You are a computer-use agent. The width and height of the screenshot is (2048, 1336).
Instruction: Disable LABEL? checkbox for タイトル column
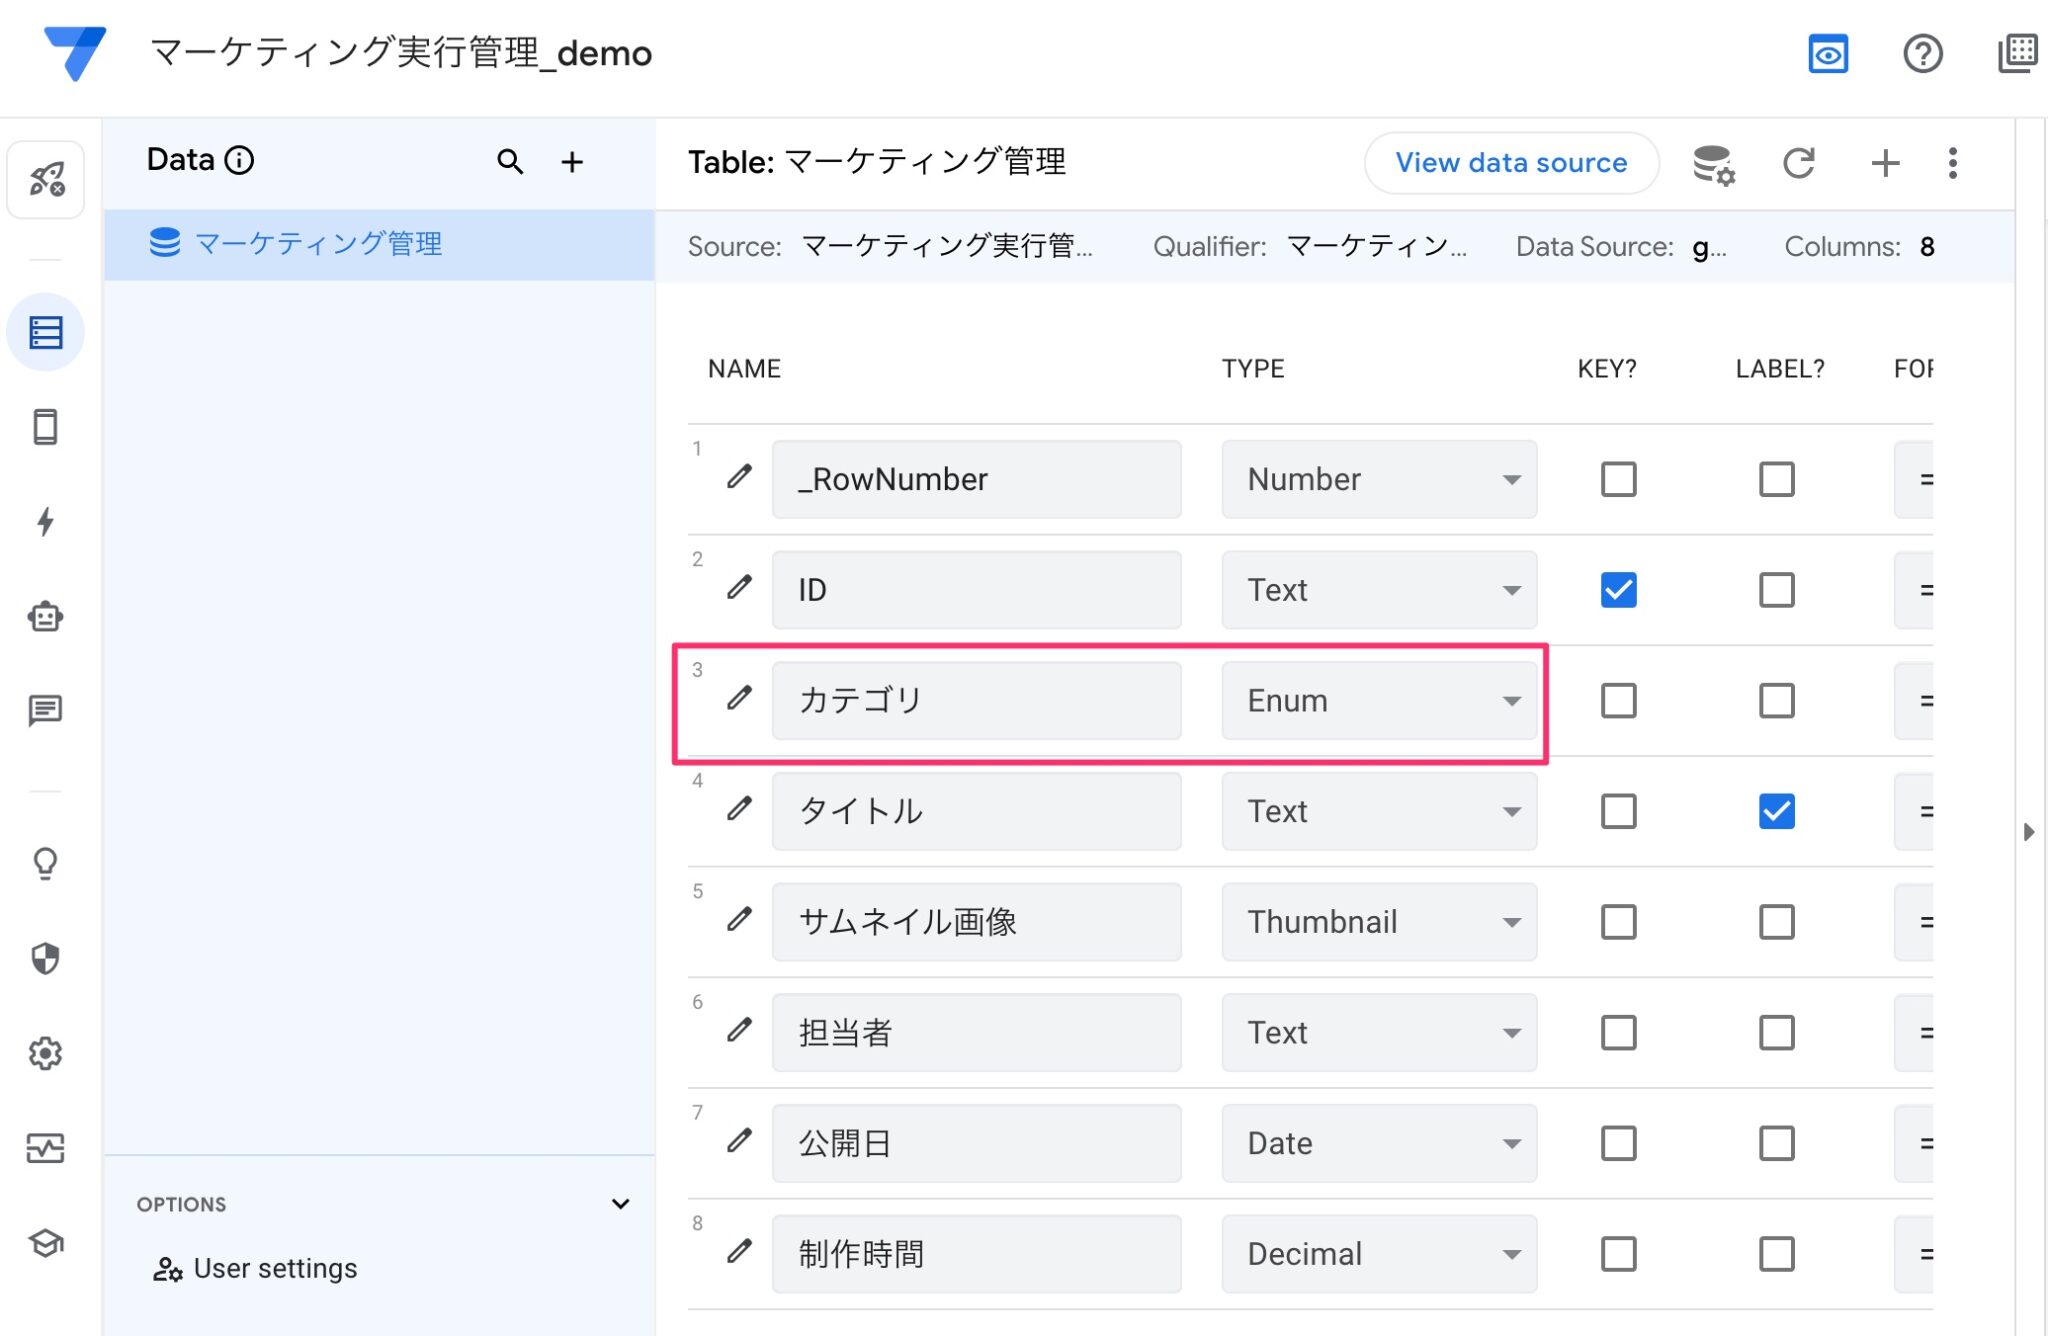click(1776, 811)
